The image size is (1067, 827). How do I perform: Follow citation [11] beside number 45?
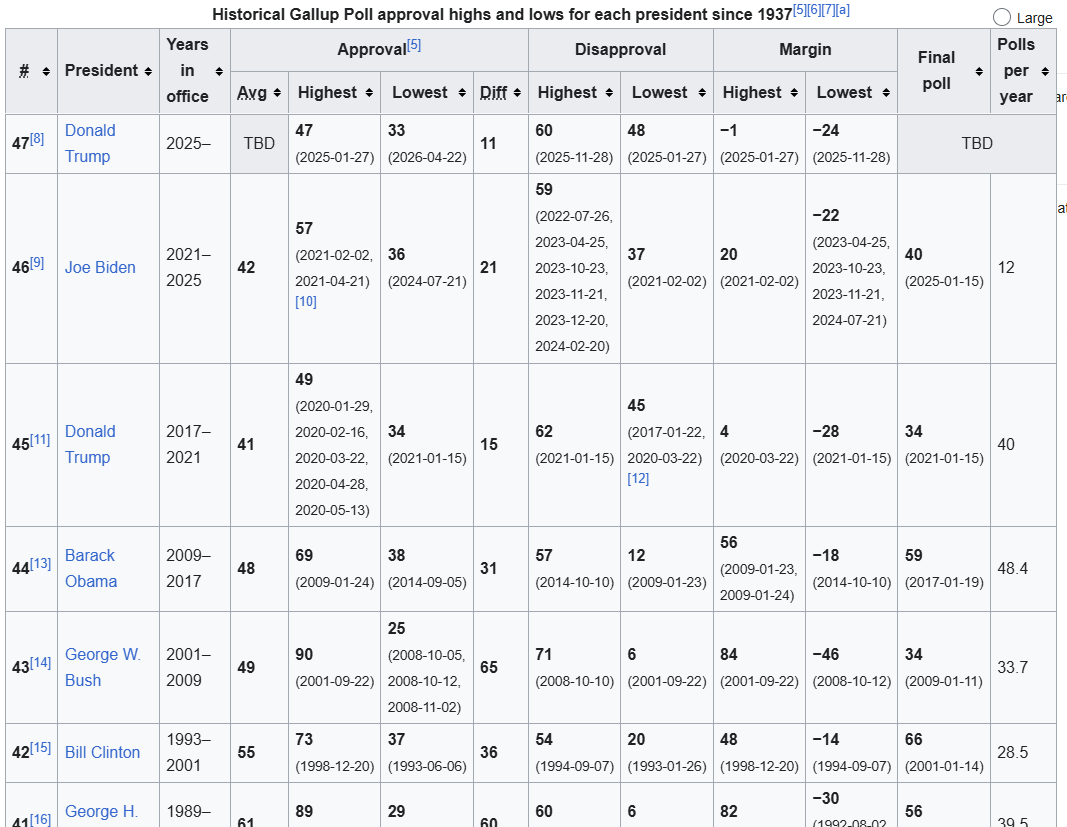[39, 440]
